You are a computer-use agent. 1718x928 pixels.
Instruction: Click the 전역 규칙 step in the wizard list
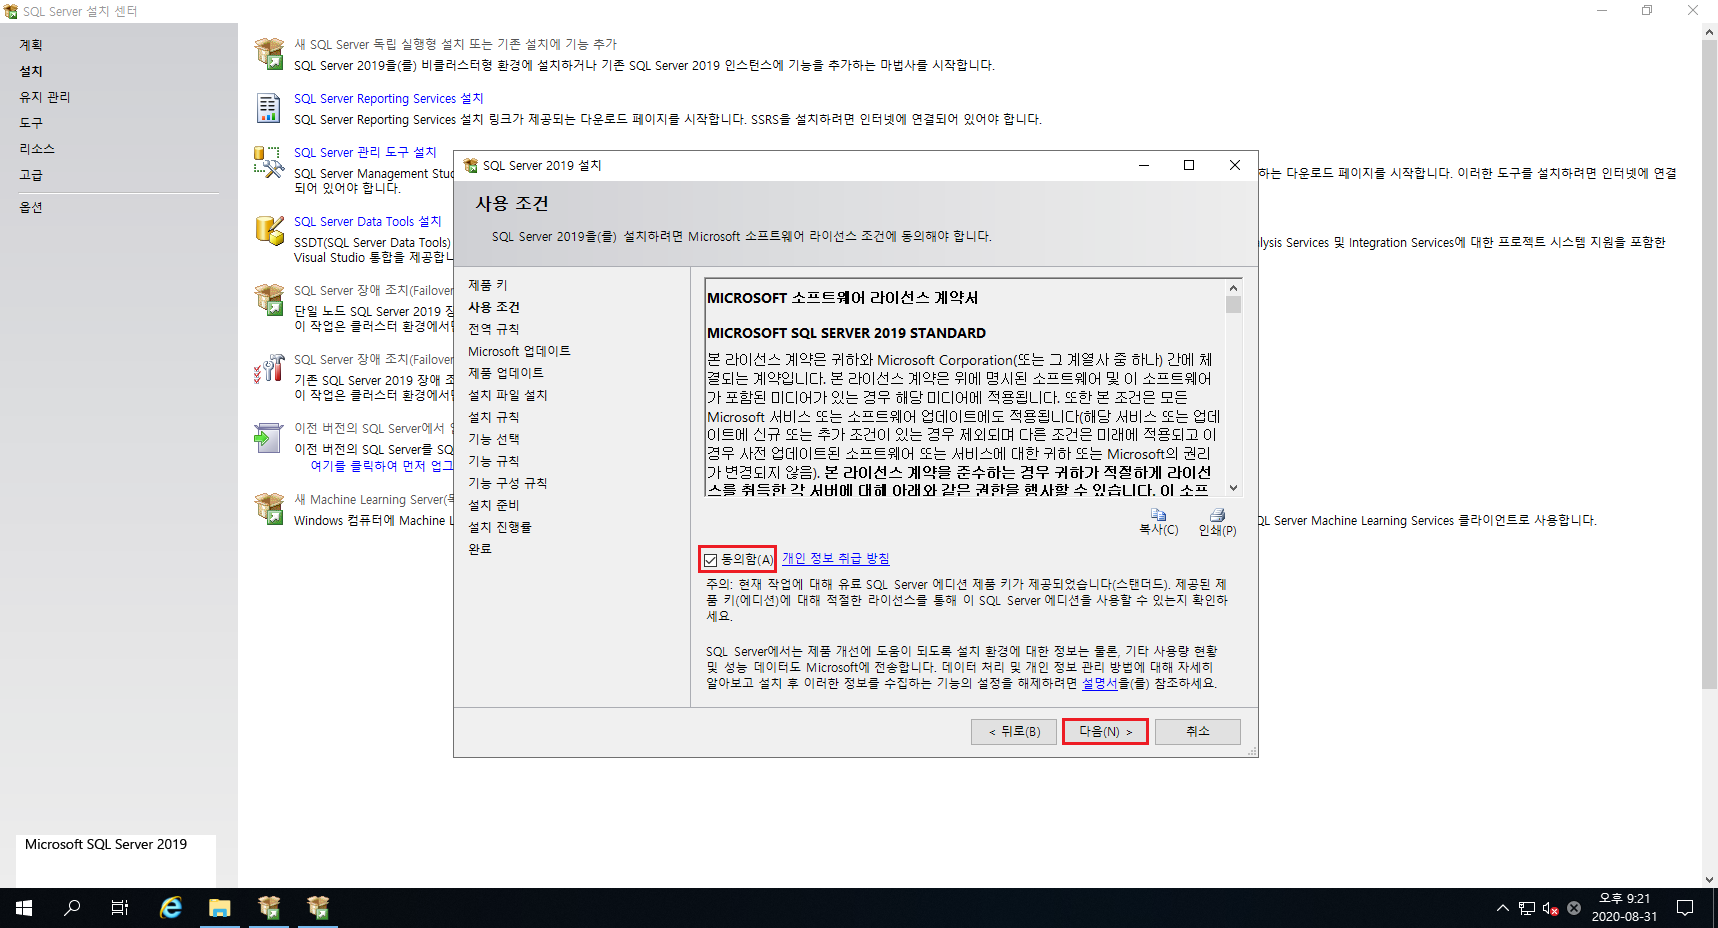[x=493, y=329]
